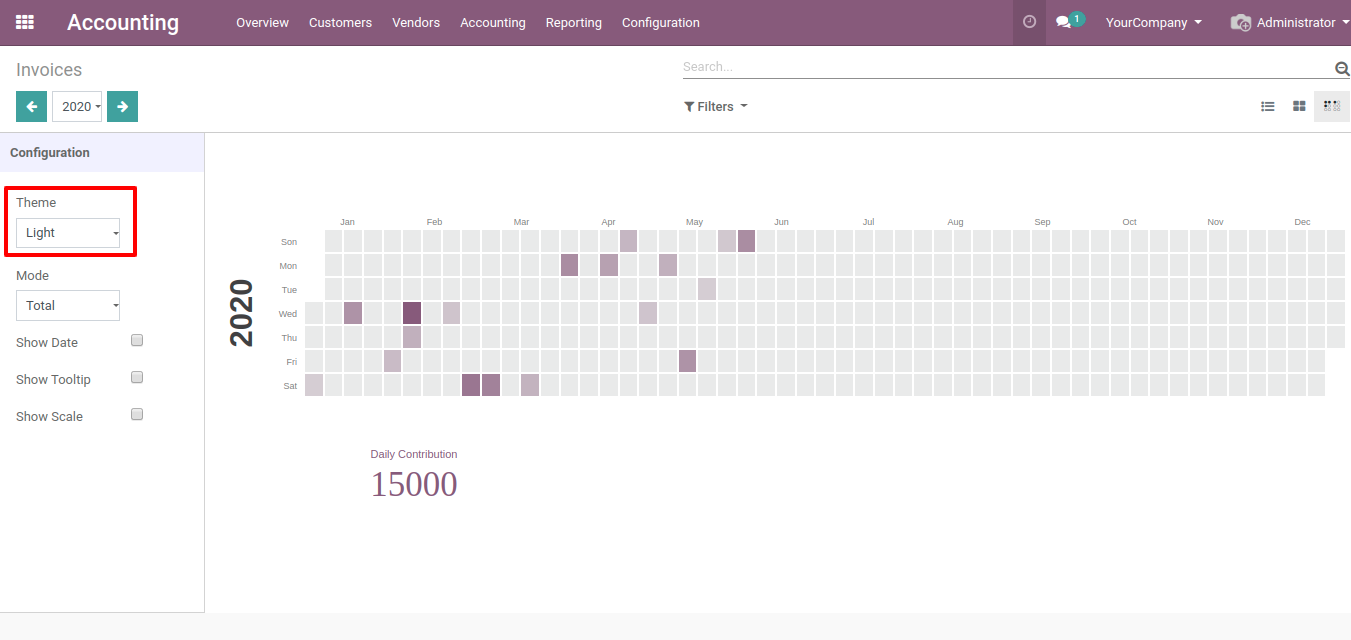Open the Configuration menu
The width and height of the screenshot is (1351, 640).
point(660,22)
